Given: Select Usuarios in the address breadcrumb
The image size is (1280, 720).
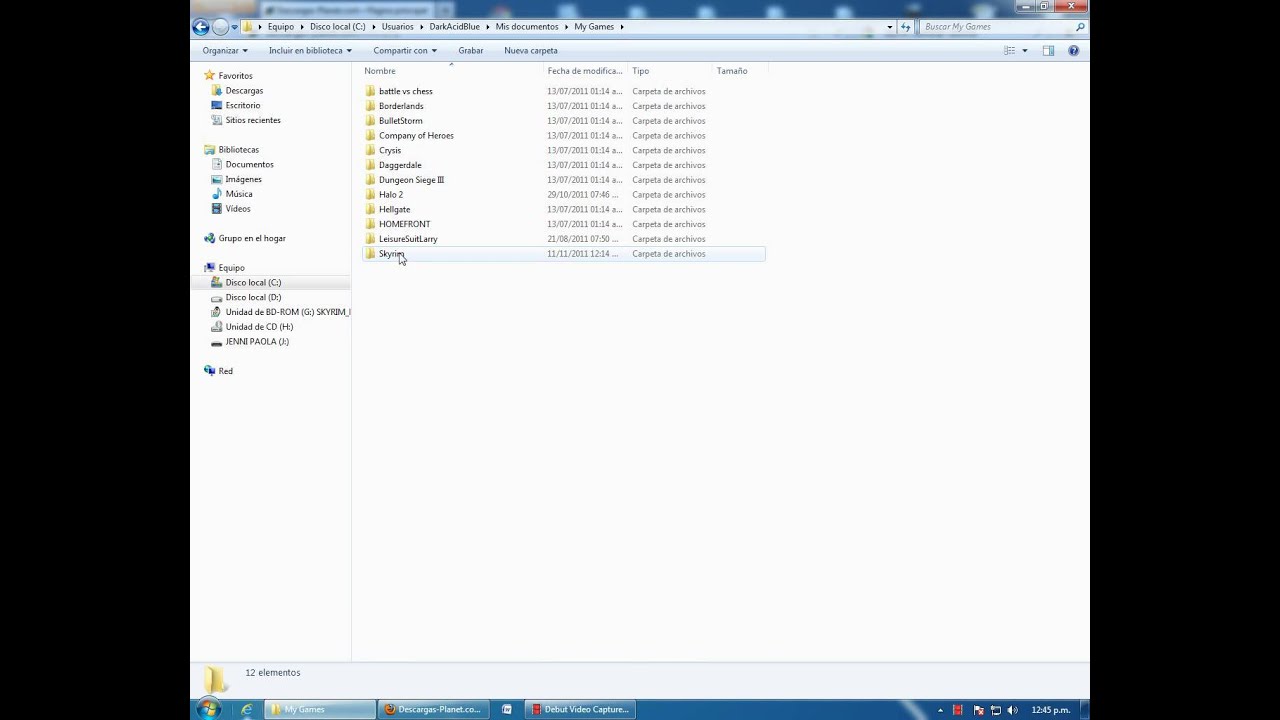Looking at the screenshot, I should (x=397, y=27).
